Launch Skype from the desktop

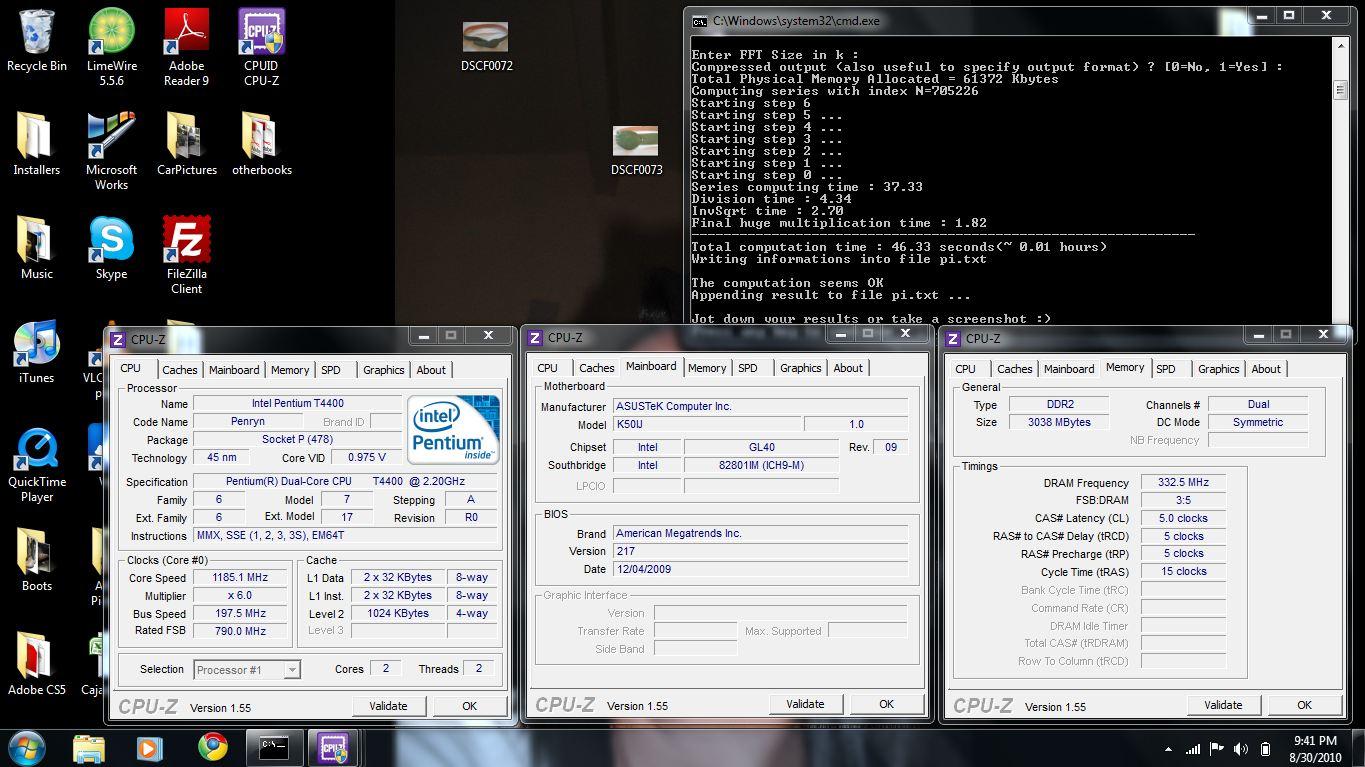(112, 248)
